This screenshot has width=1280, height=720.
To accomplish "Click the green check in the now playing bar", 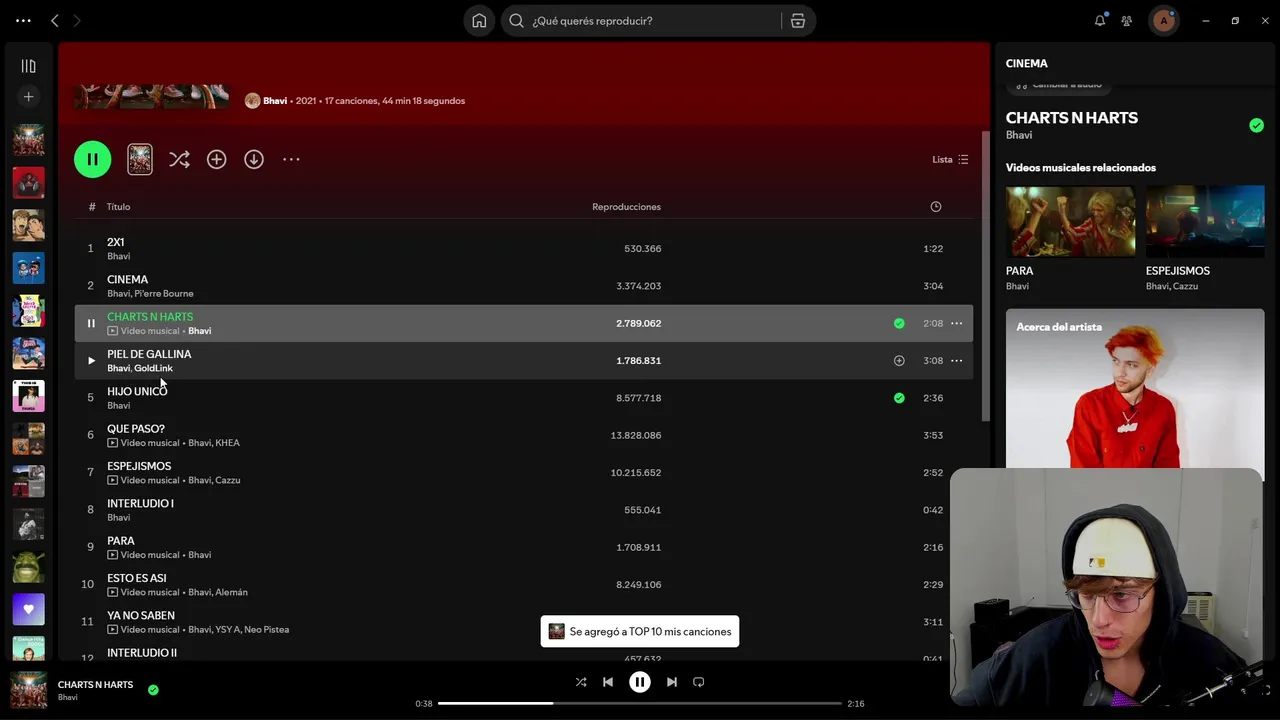I will 153,690.
